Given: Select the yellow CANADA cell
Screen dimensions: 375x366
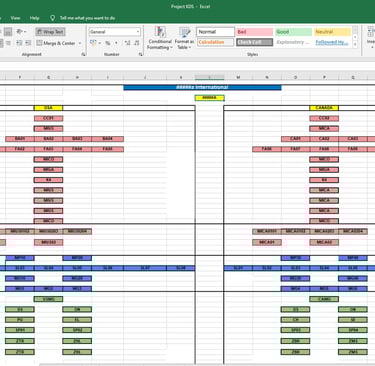Looking at the screenshot, I should point(324,108).
